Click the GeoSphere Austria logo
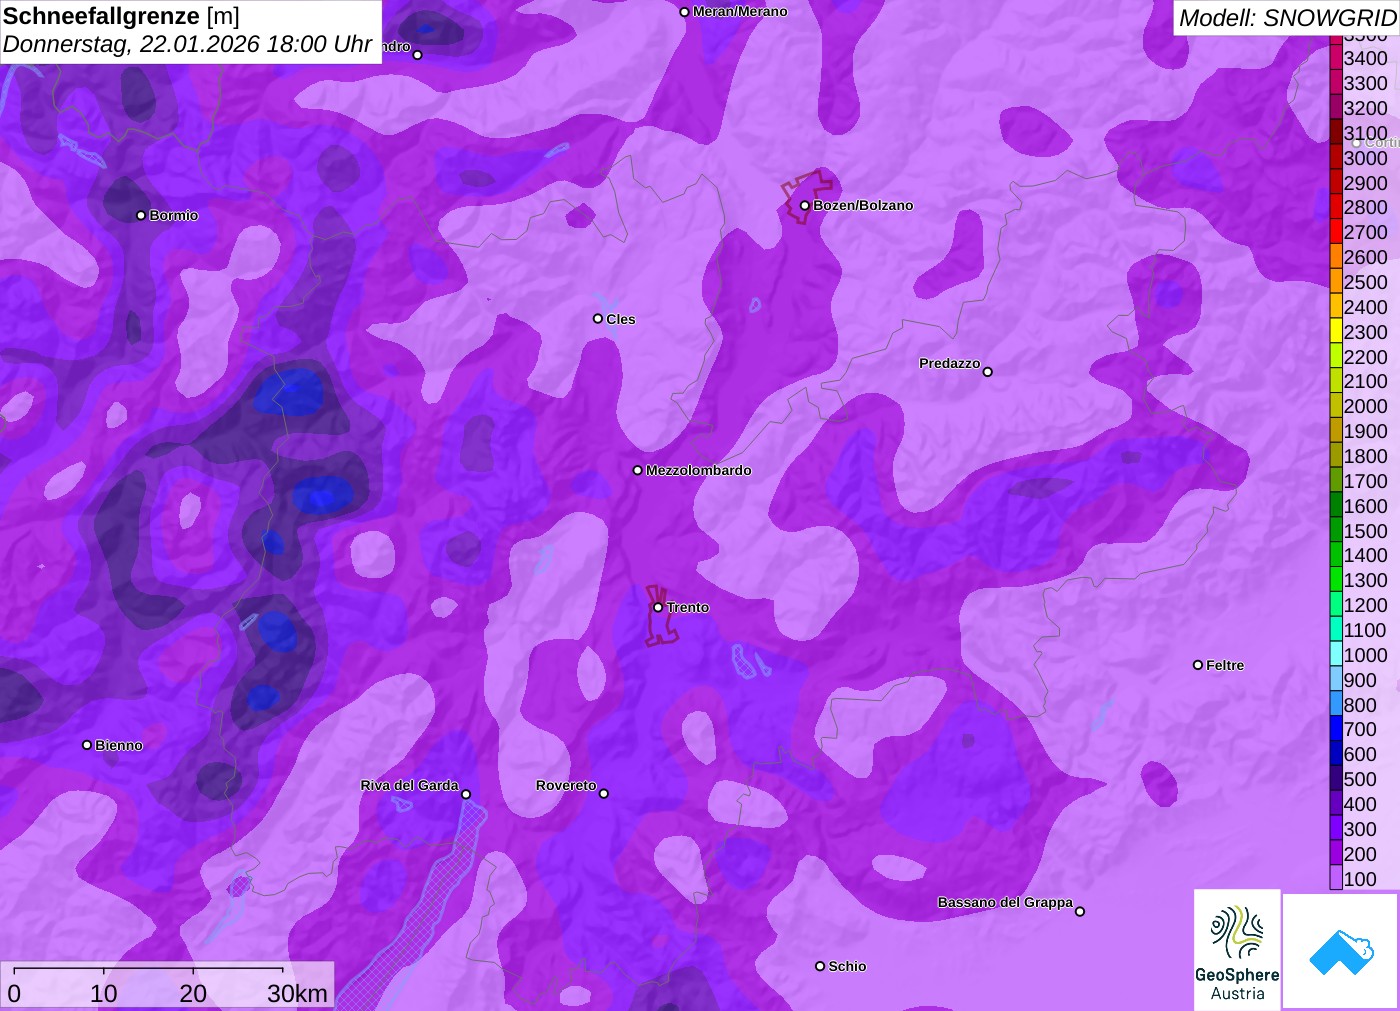This screenshot has height=1011, width=1400. click(1237, 949)
